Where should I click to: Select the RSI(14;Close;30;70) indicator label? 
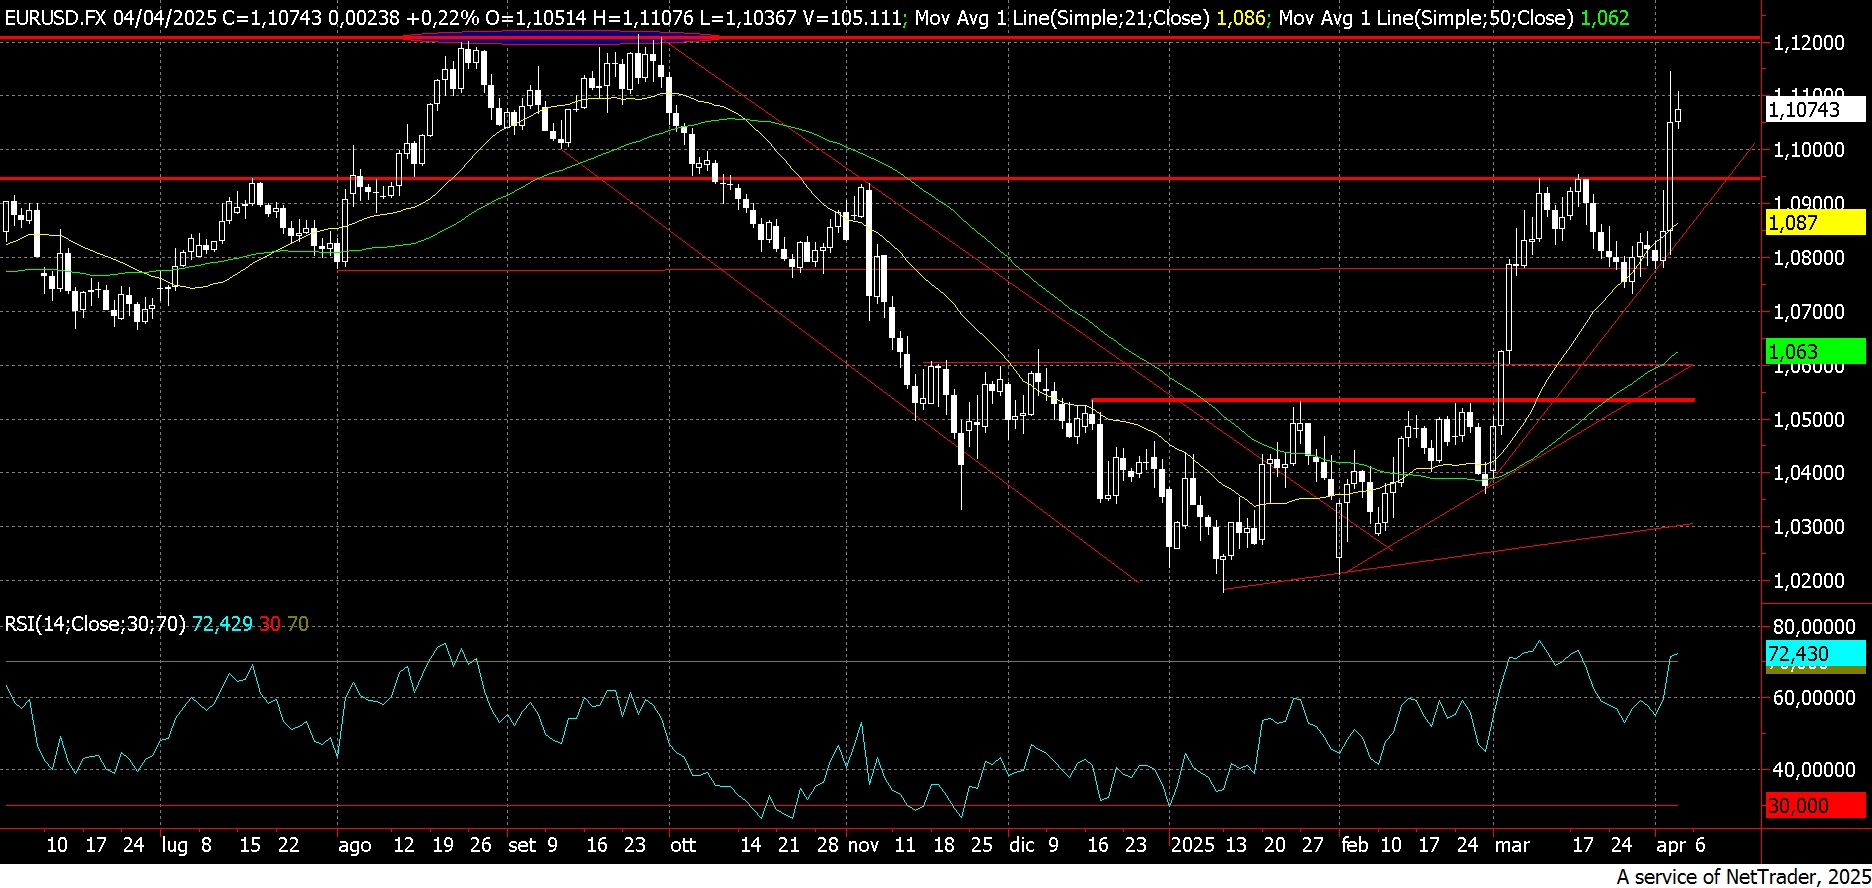click(x=95, y=624)
